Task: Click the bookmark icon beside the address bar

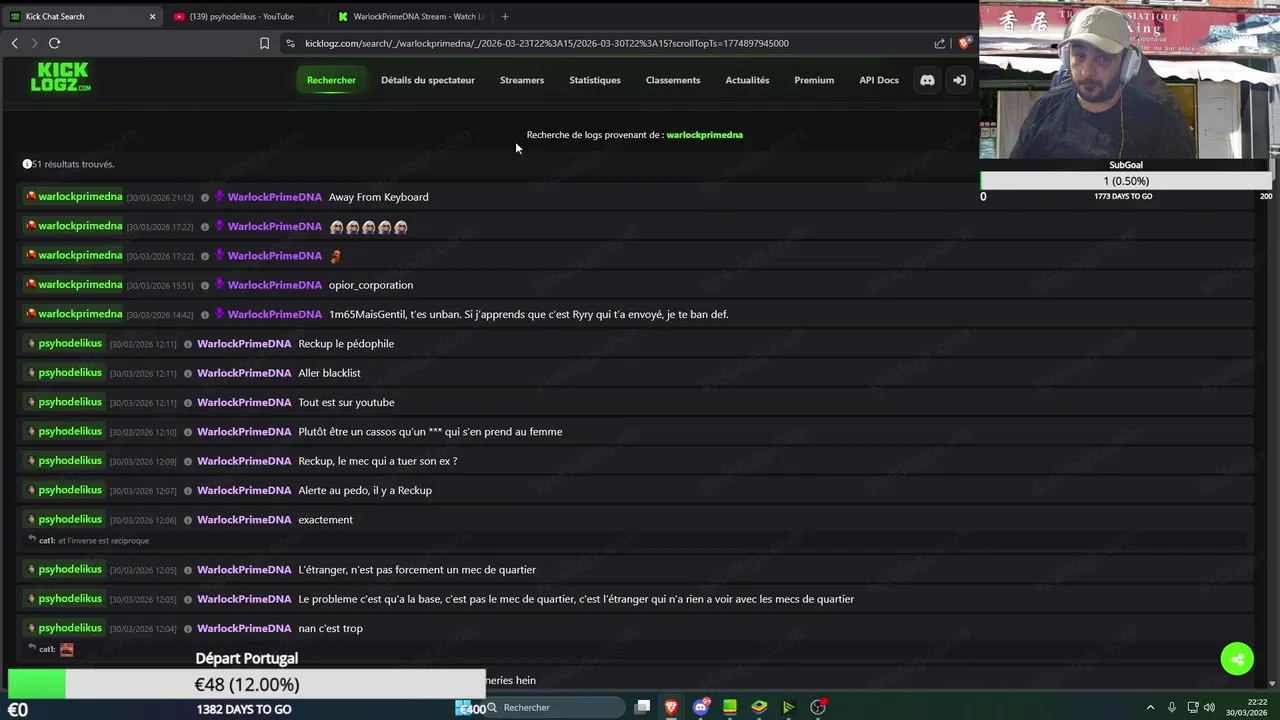Action: [264, 43]
